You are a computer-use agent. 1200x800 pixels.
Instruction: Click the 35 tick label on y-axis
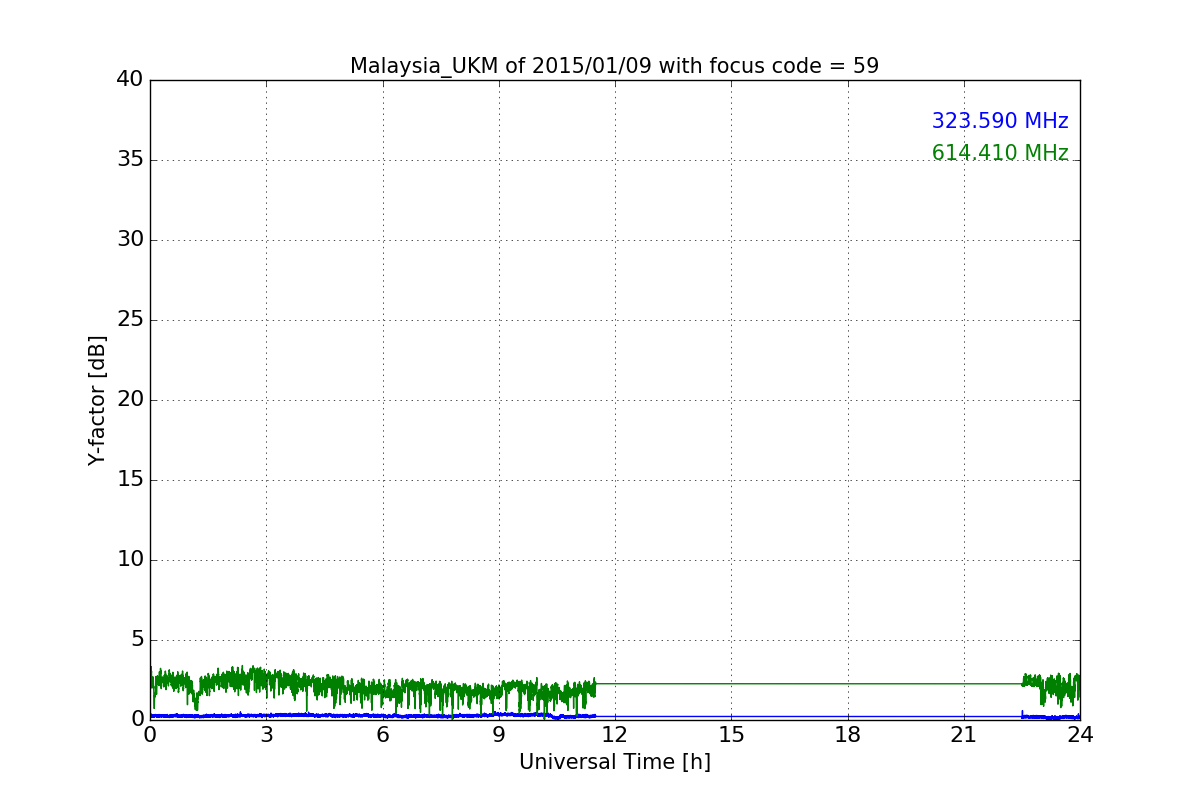coord(130,160)
